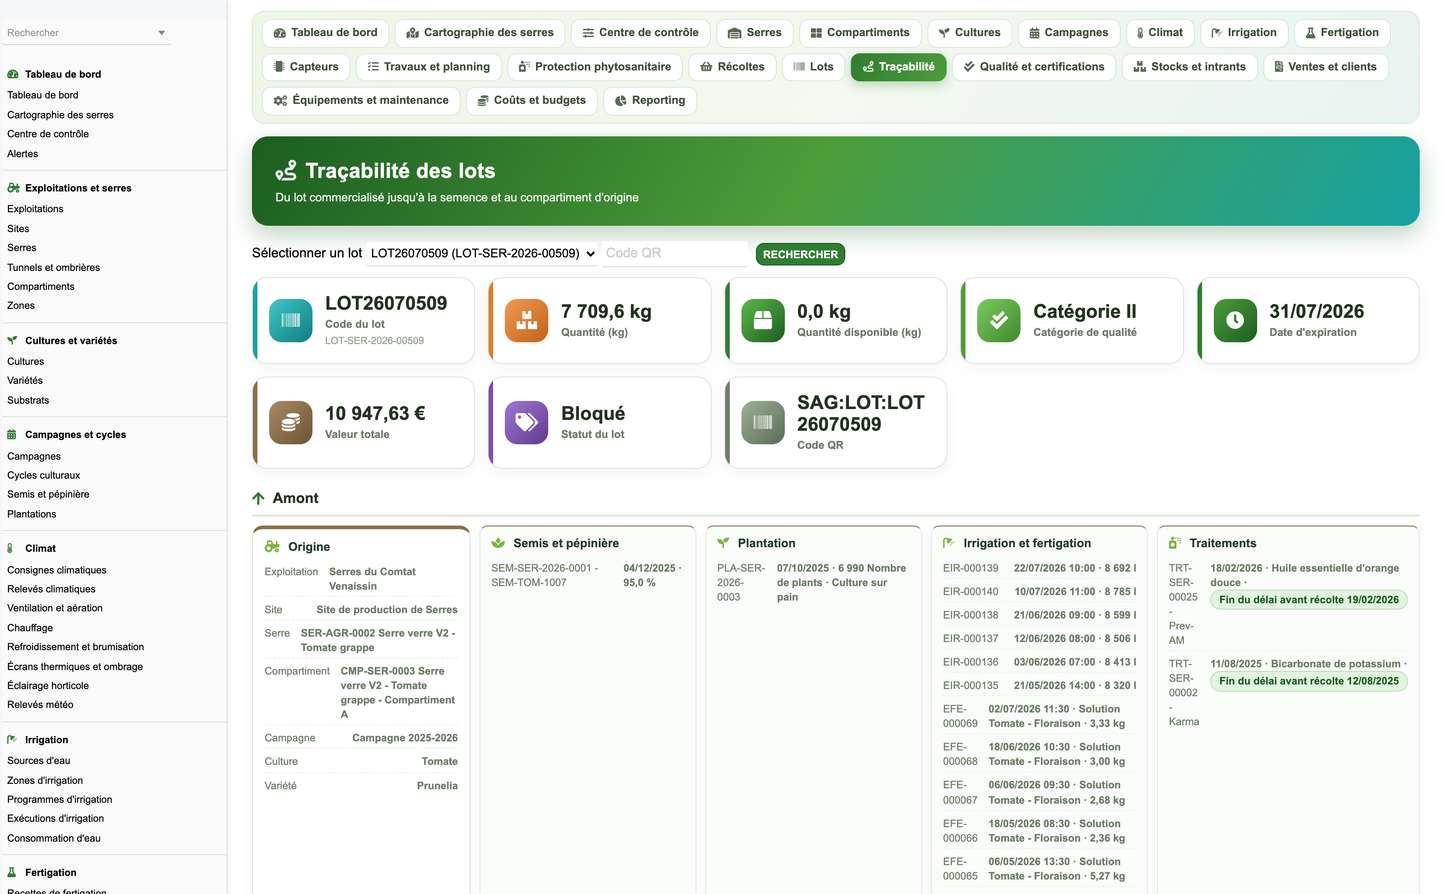Open the Équipements et maintenance tab
The width and height of the screenshot is (1445, 894).
click(x=361, y=101)
